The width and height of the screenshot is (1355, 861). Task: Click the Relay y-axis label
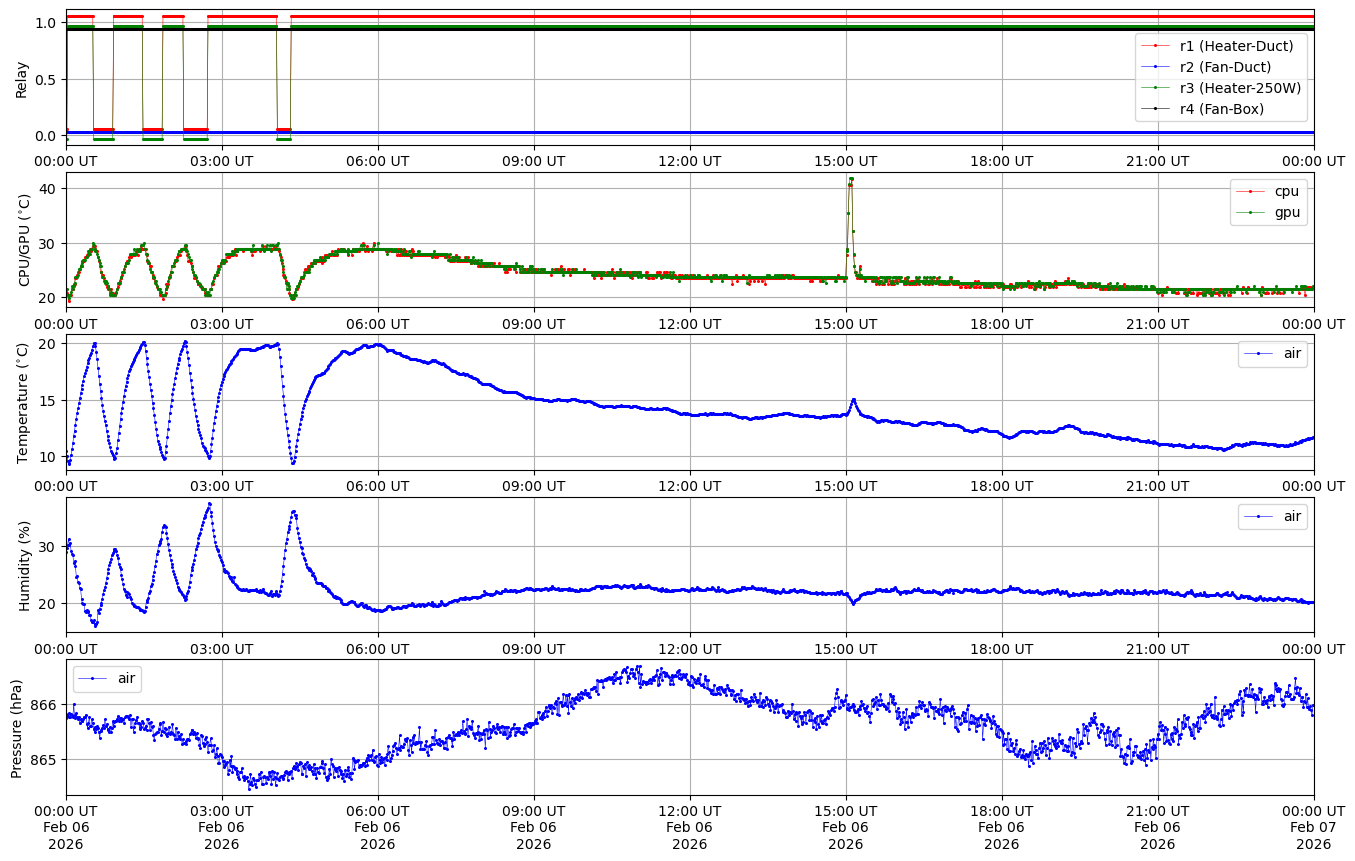pos(21,79)
